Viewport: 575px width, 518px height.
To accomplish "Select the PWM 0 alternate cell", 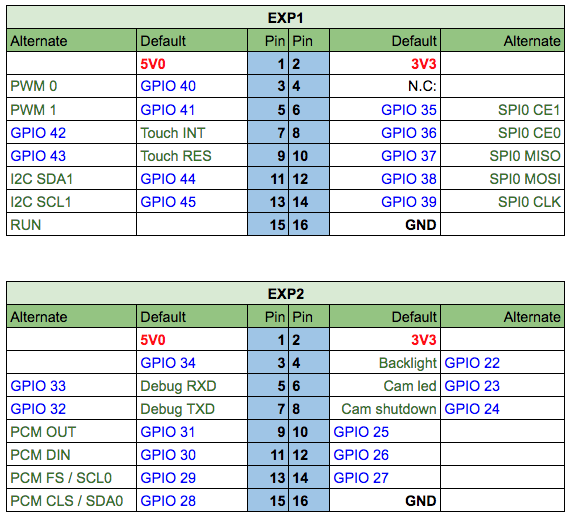I will click(72, 86).
